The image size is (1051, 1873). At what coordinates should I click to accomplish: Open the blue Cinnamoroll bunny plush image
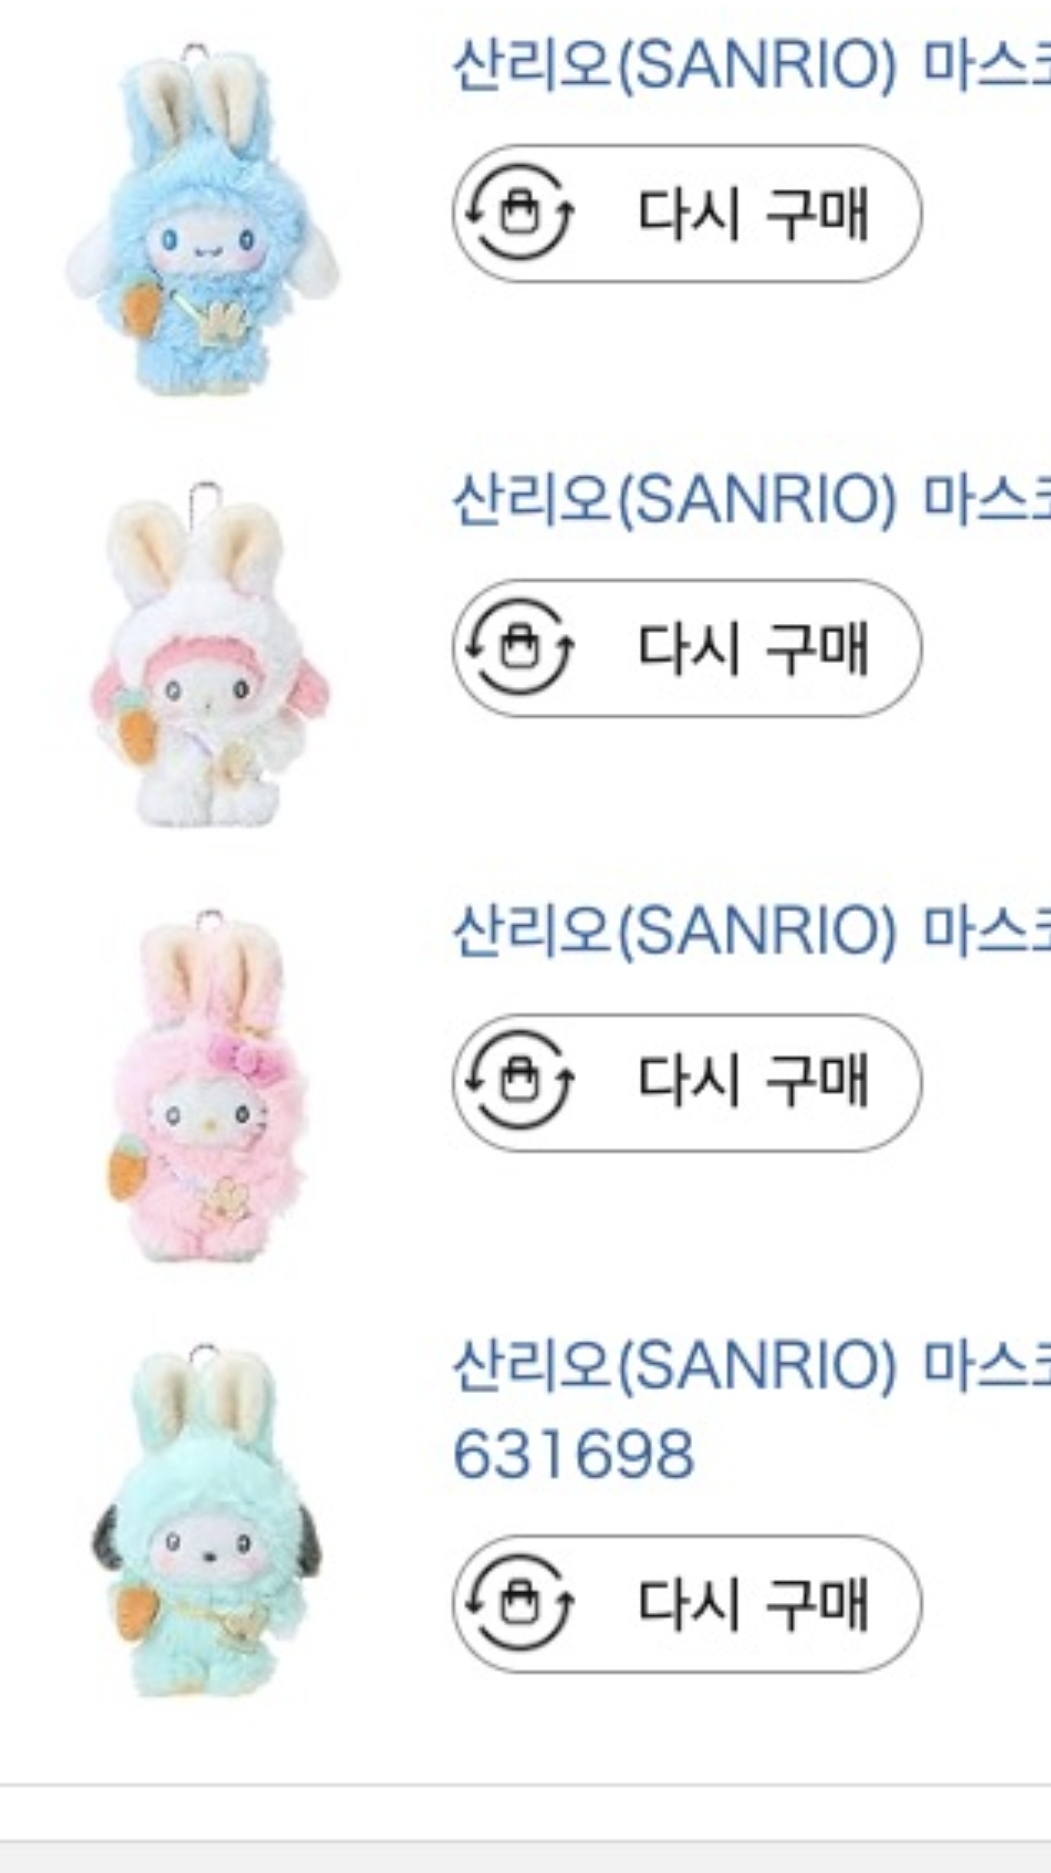[x=204, y=222]
